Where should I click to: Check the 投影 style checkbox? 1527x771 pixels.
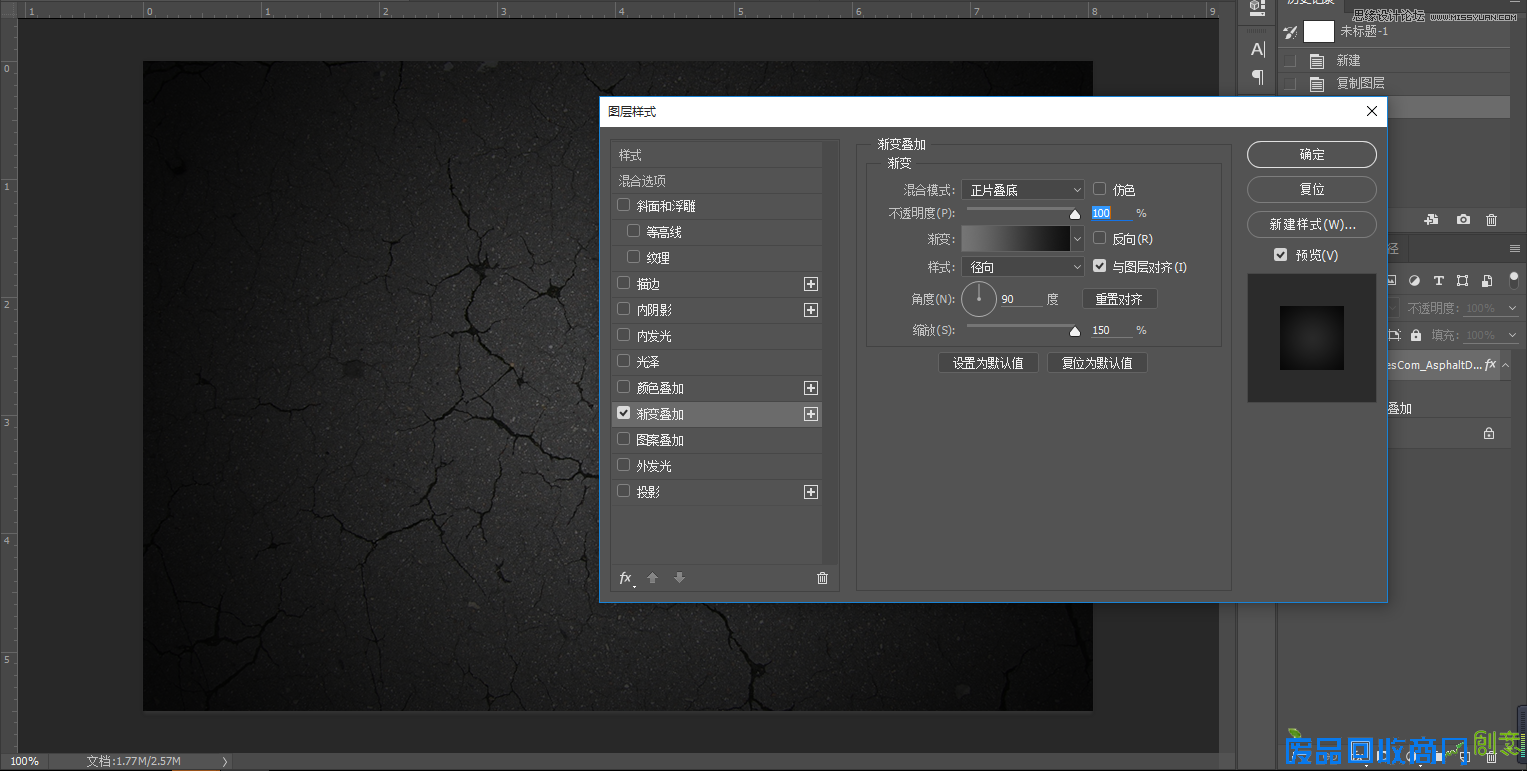pos(622,491)
